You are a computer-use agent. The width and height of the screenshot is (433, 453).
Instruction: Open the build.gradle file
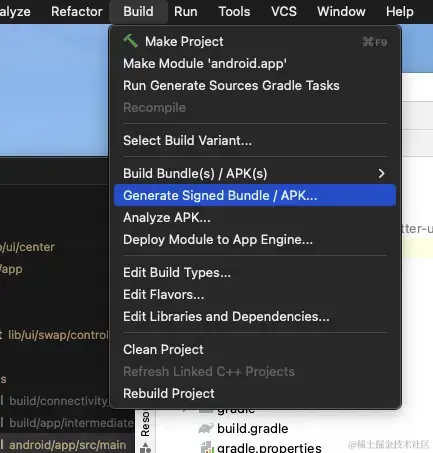coord(252,428)
